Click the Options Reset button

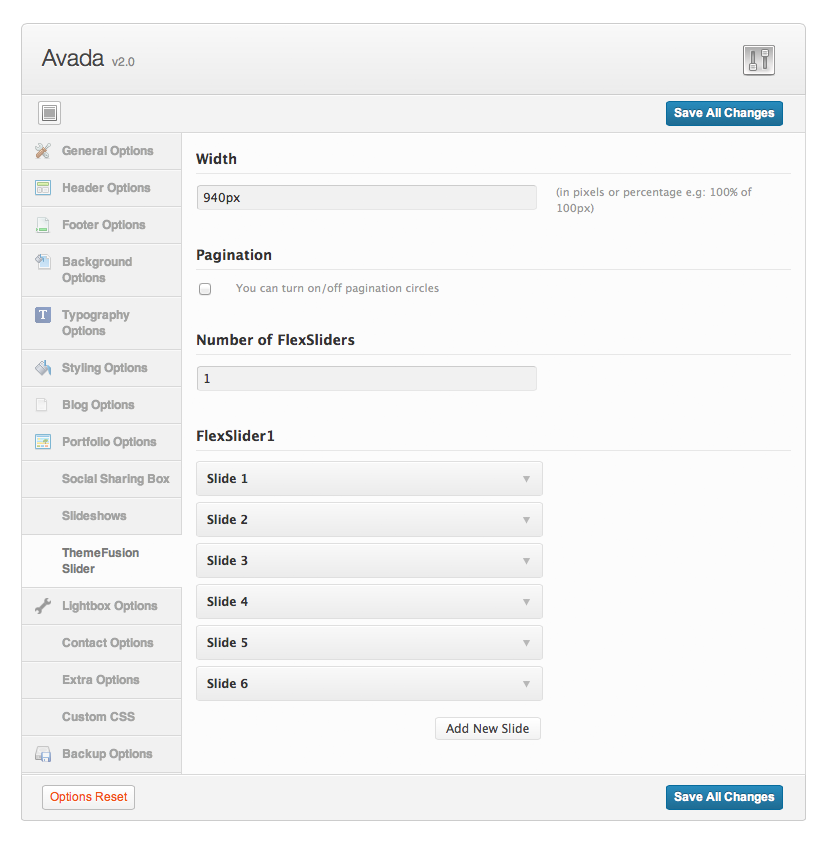[88, 797]
